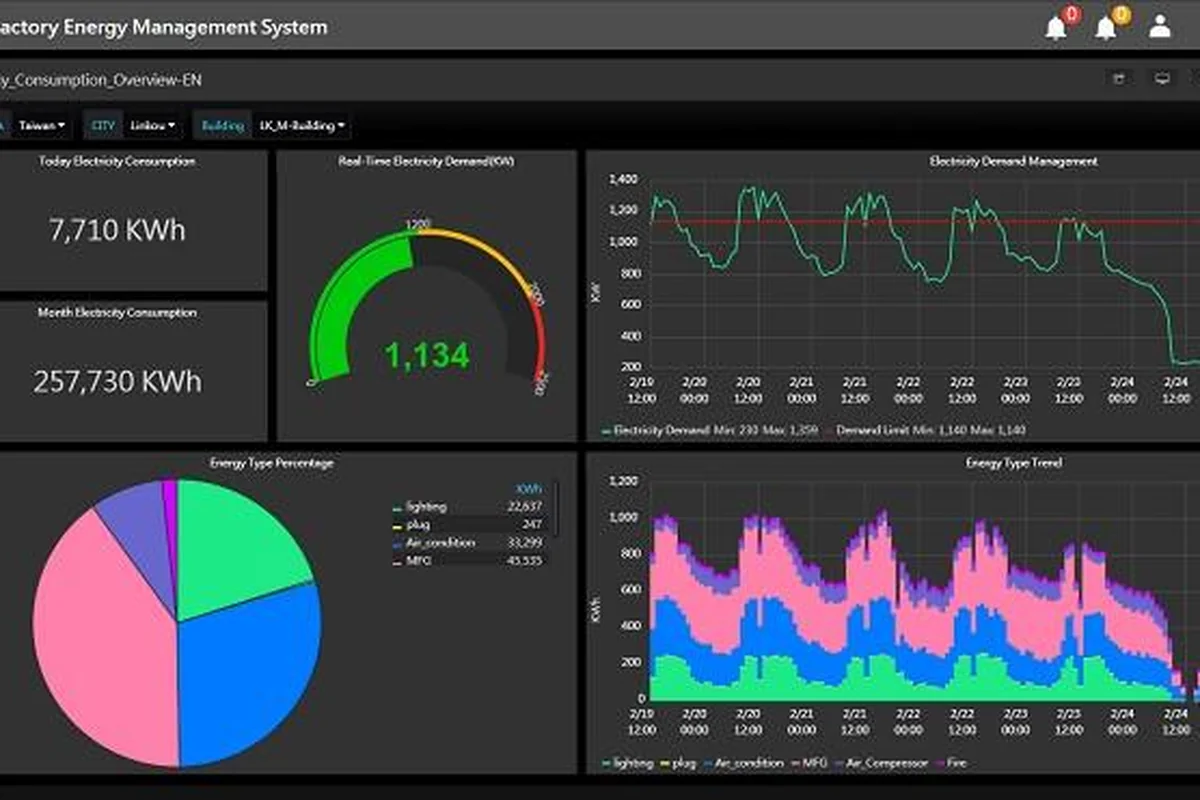Click the Month Electricity Consumption panel title
The width and height of the screenshot is (1200, 800).
[x=117, y=313]
